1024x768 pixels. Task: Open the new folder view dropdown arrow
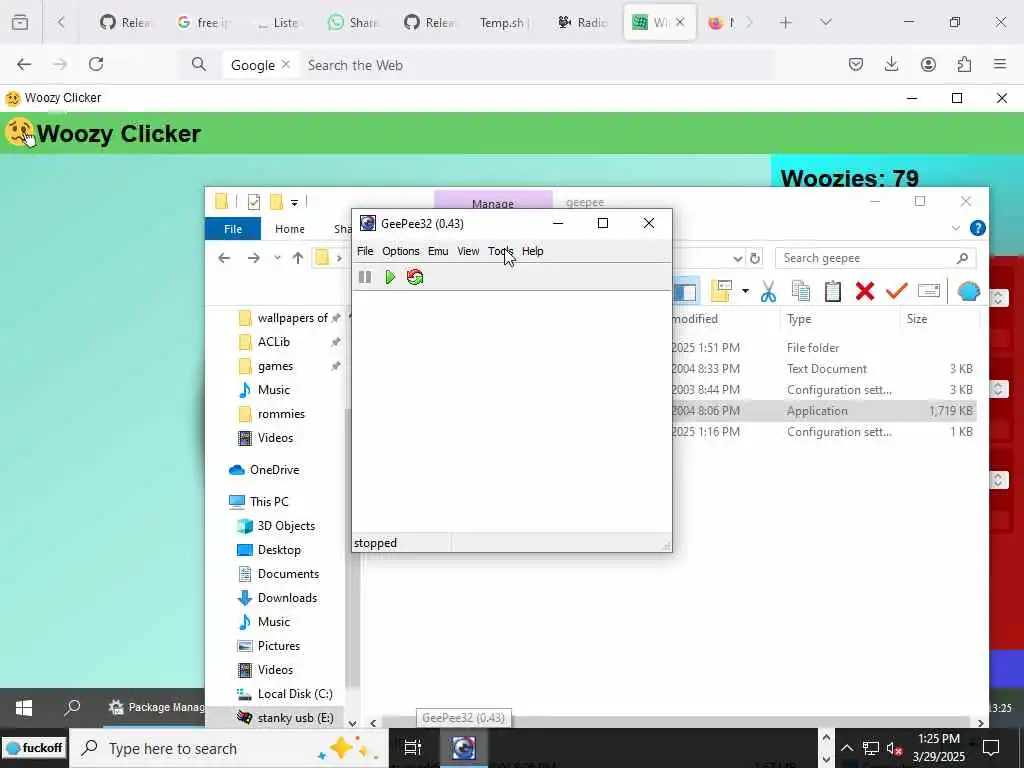coord(745,291)
